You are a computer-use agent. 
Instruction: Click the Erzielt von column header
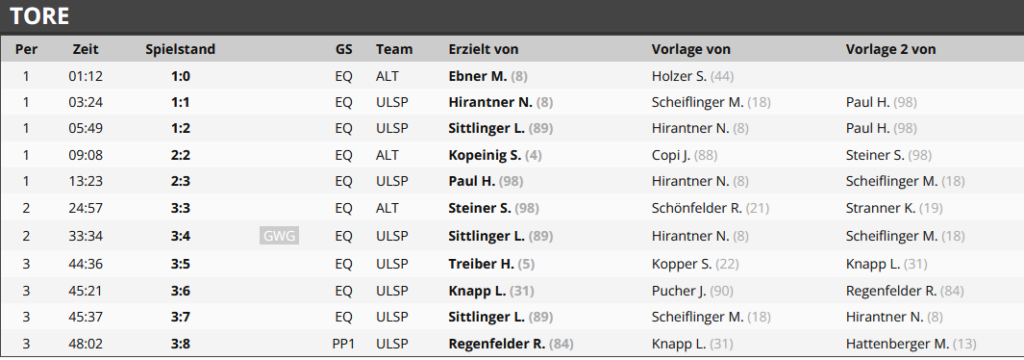point(484,49)
